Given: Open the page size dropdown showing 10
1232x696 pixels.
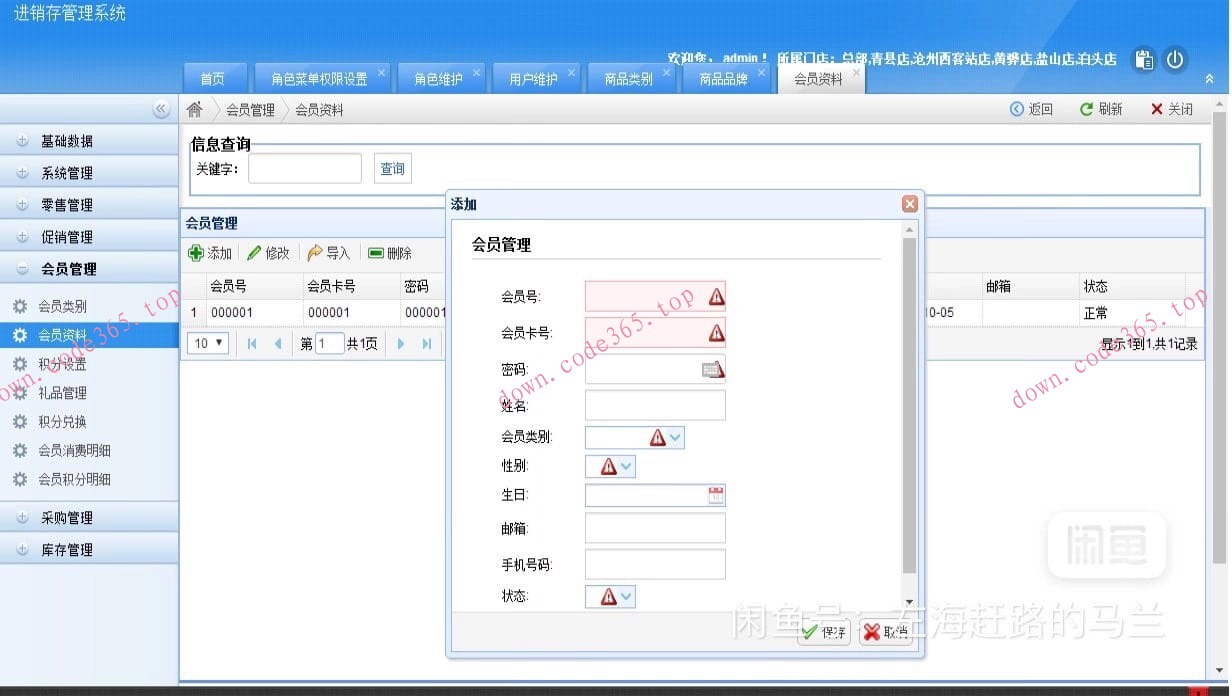Looking at the screenshot, I should 206,342.
